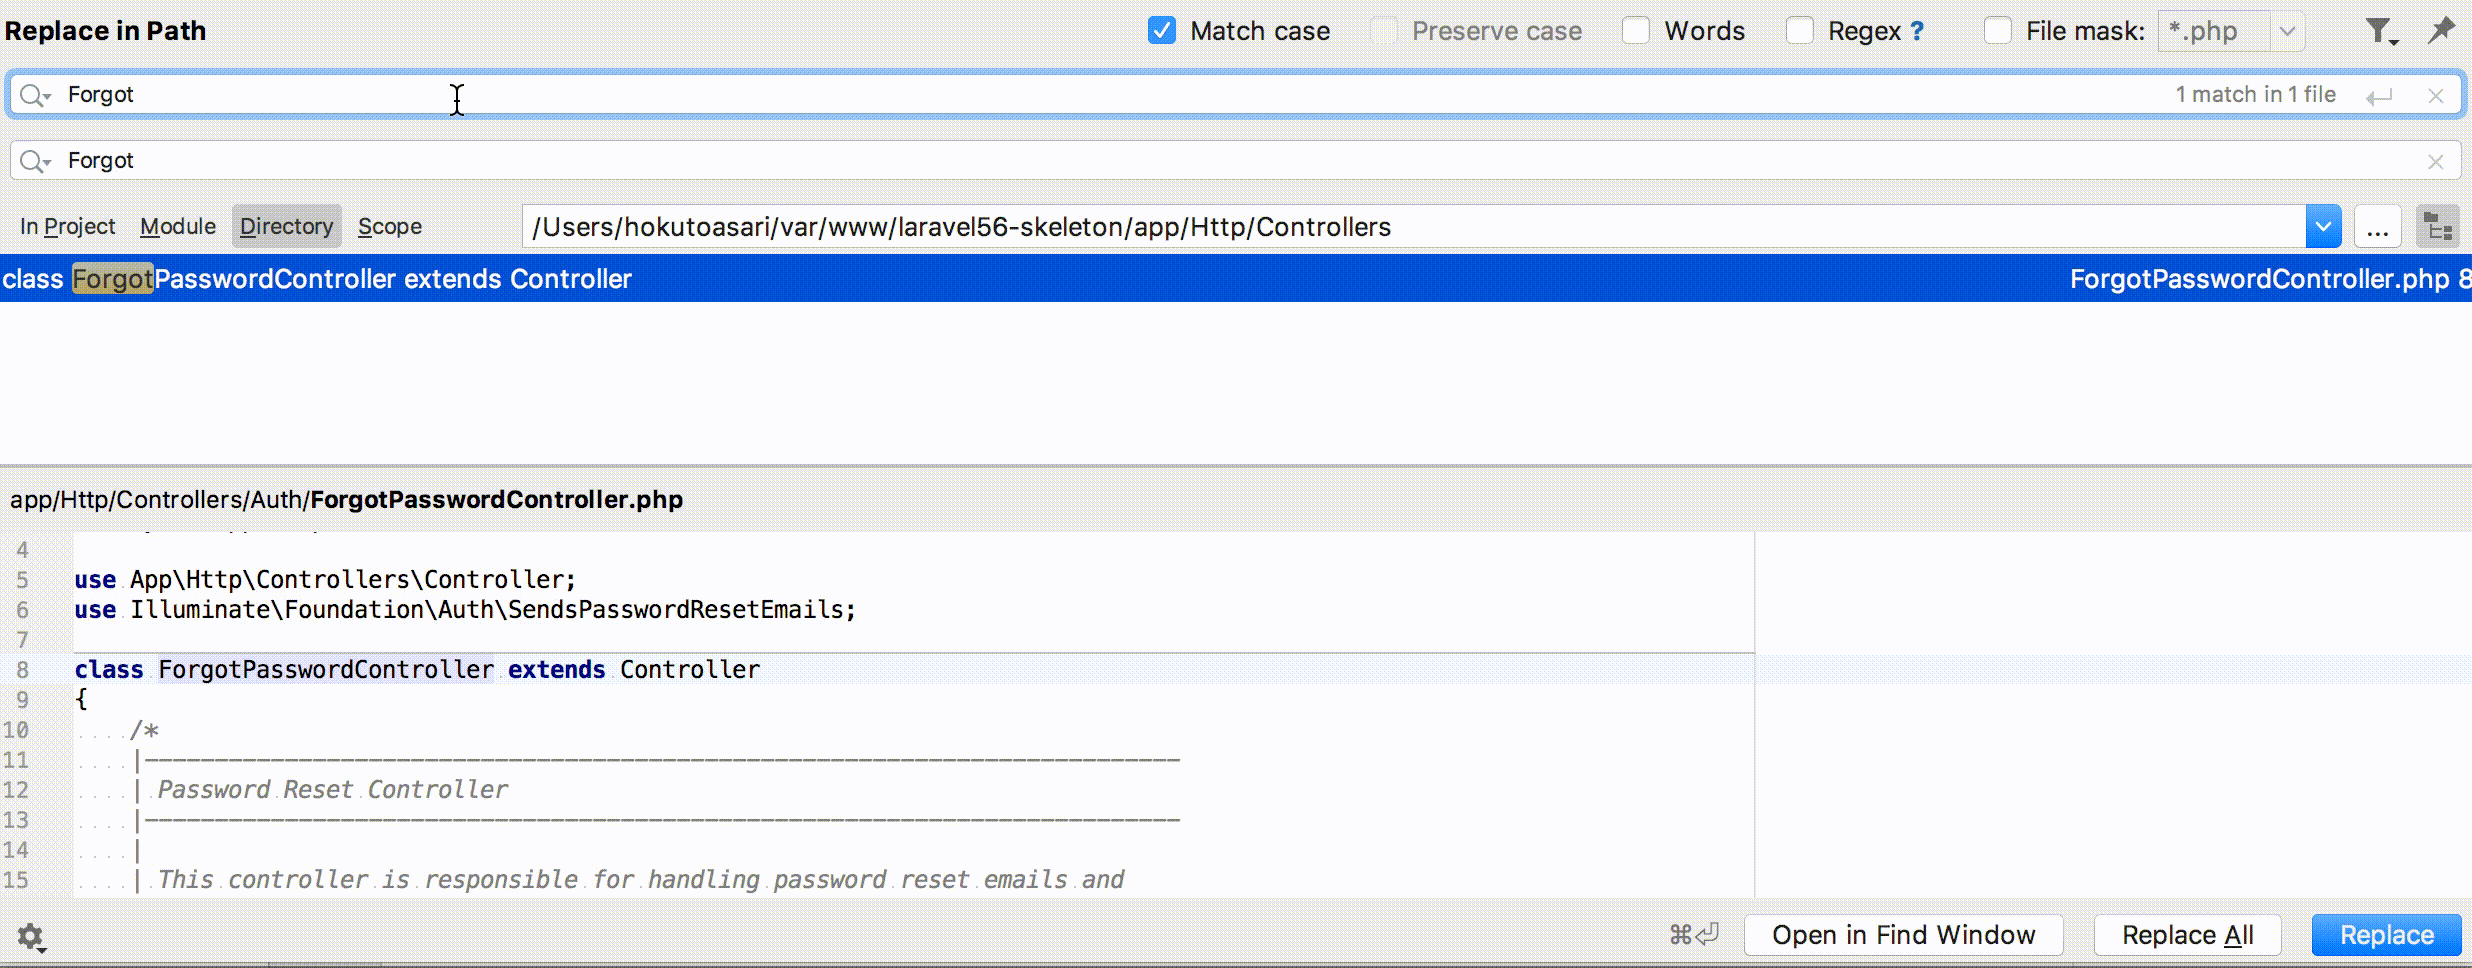This screenshot has height=968, width=2472.
Task: Open directory browser with ellipsis icon
Action: (2379, 226)
